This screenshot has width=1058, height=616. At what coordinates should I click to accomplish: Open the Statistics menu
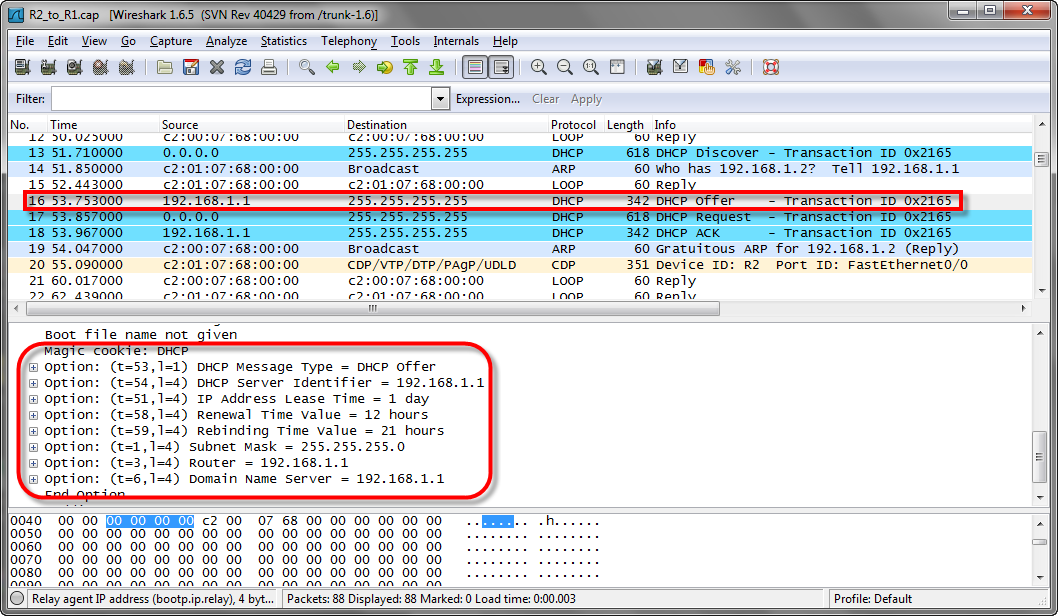point(283,41)
